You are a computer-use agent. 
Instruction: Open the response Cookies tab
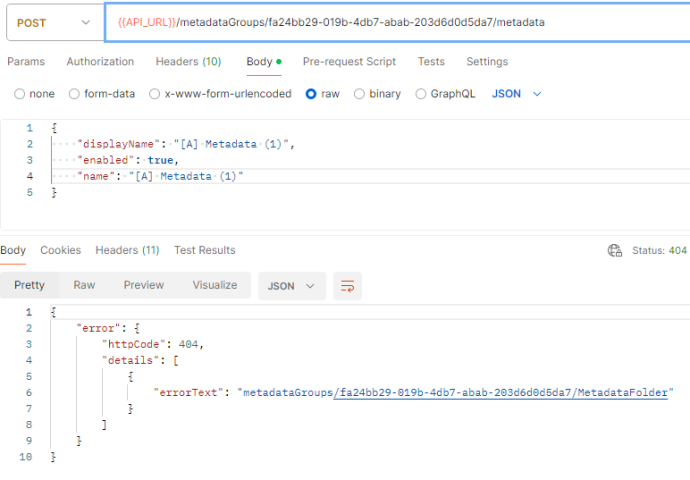60,250
